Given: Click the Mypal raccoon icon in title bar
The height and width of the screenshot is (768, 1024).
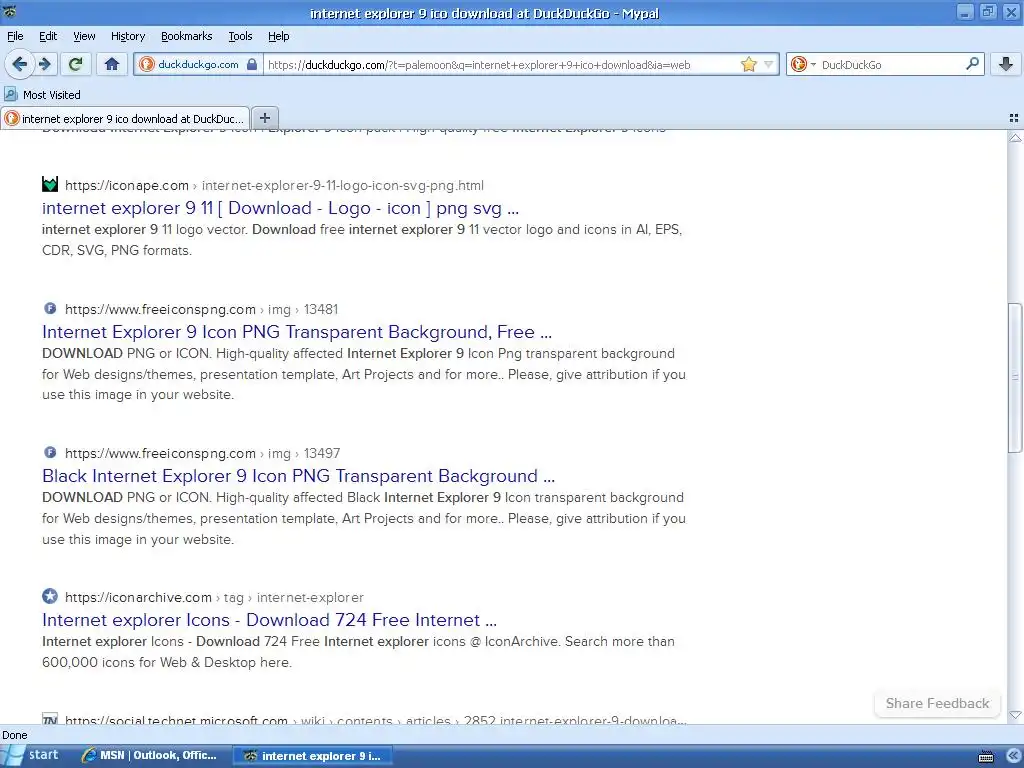Looking at the screenshot, I should (x=9, y=11).
